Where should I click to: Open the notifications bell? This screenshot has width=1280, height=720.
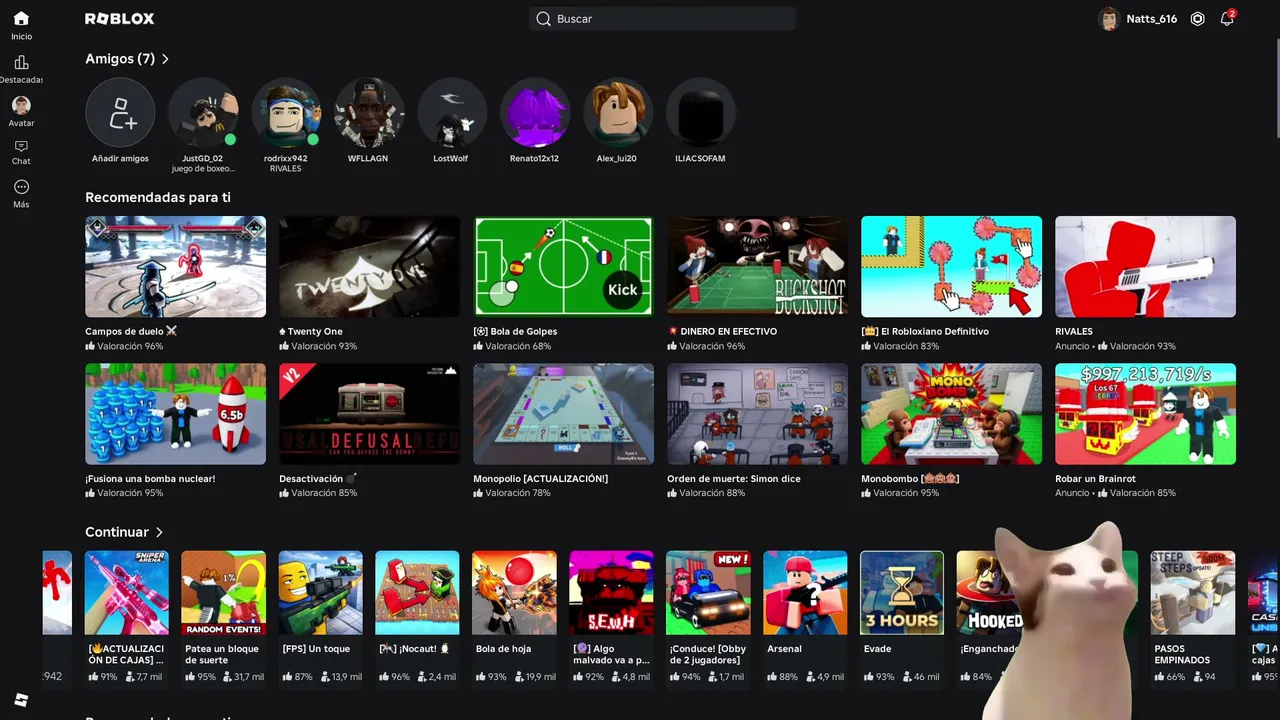click(x=1227, y=19)
